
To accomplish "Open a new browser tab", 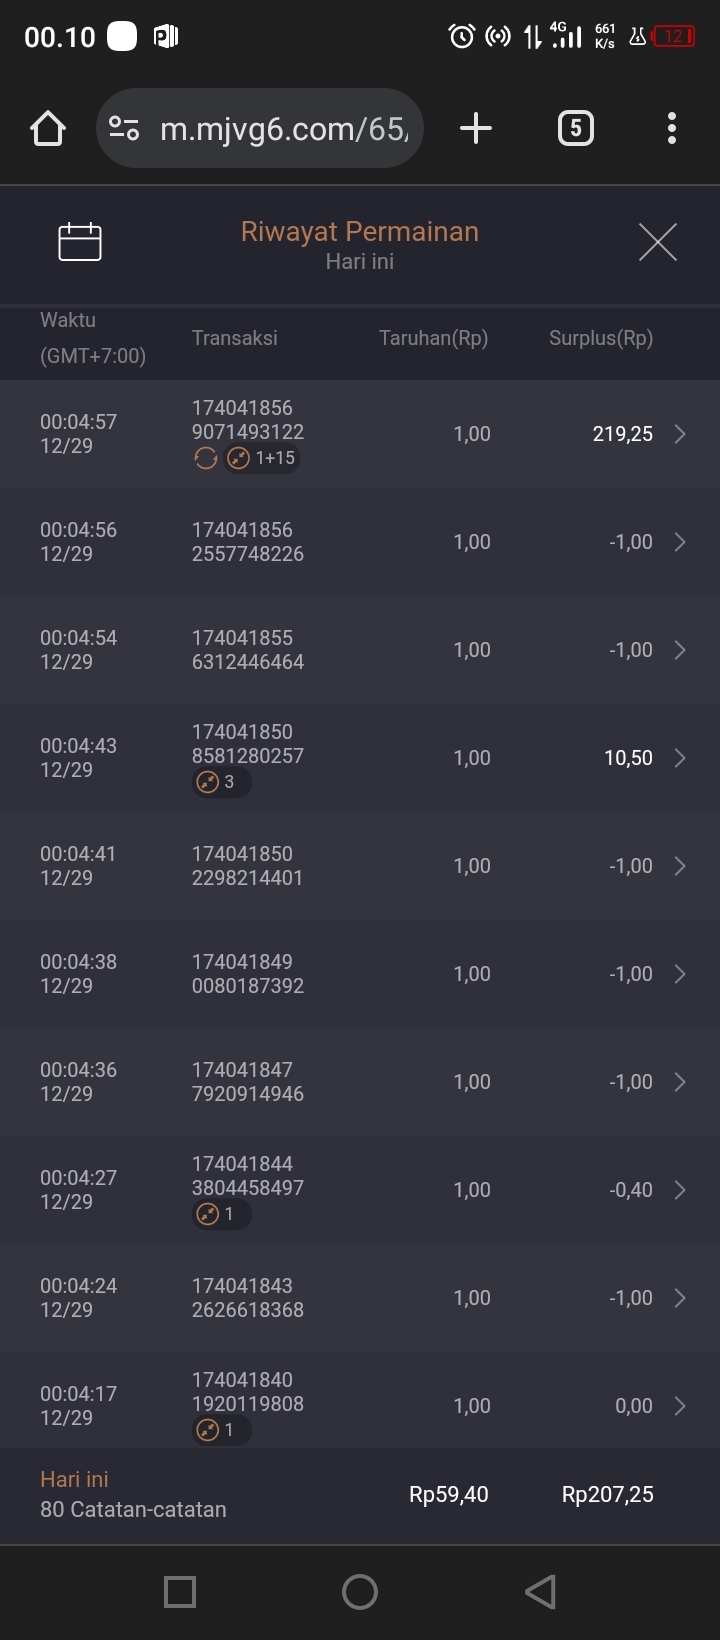I will coord(476,129).
